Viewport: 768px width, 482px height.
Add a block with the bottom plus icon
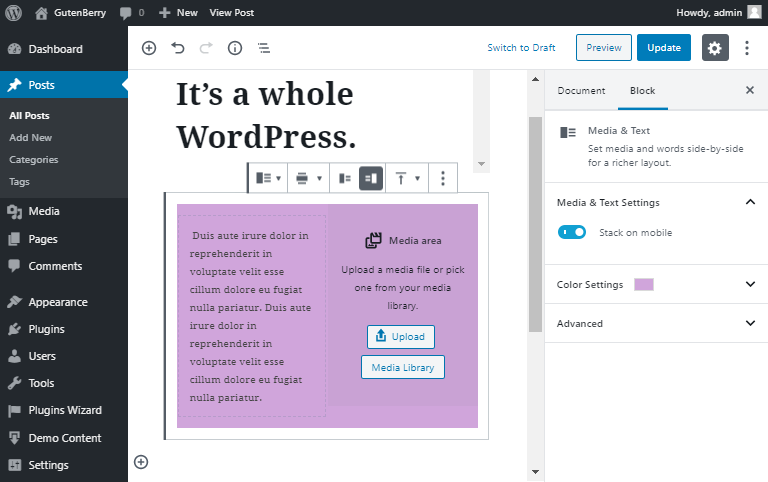click(x=141, y=462)
